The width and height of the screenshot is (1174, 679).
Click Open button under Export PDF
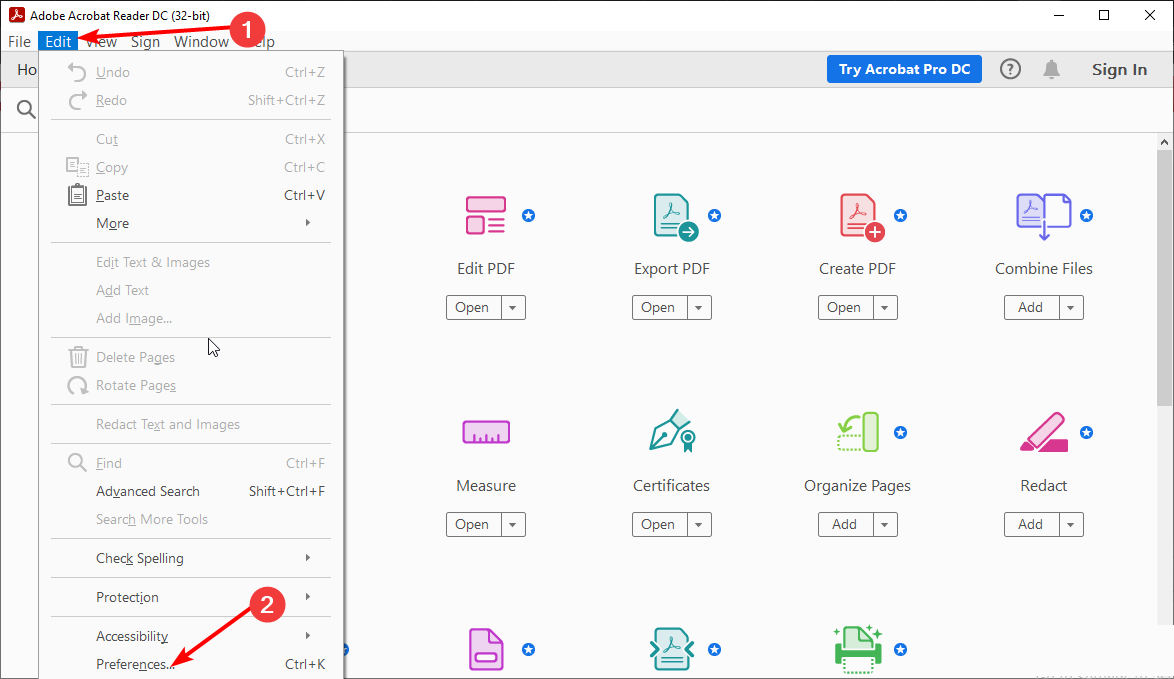click(x=659, y=308)
